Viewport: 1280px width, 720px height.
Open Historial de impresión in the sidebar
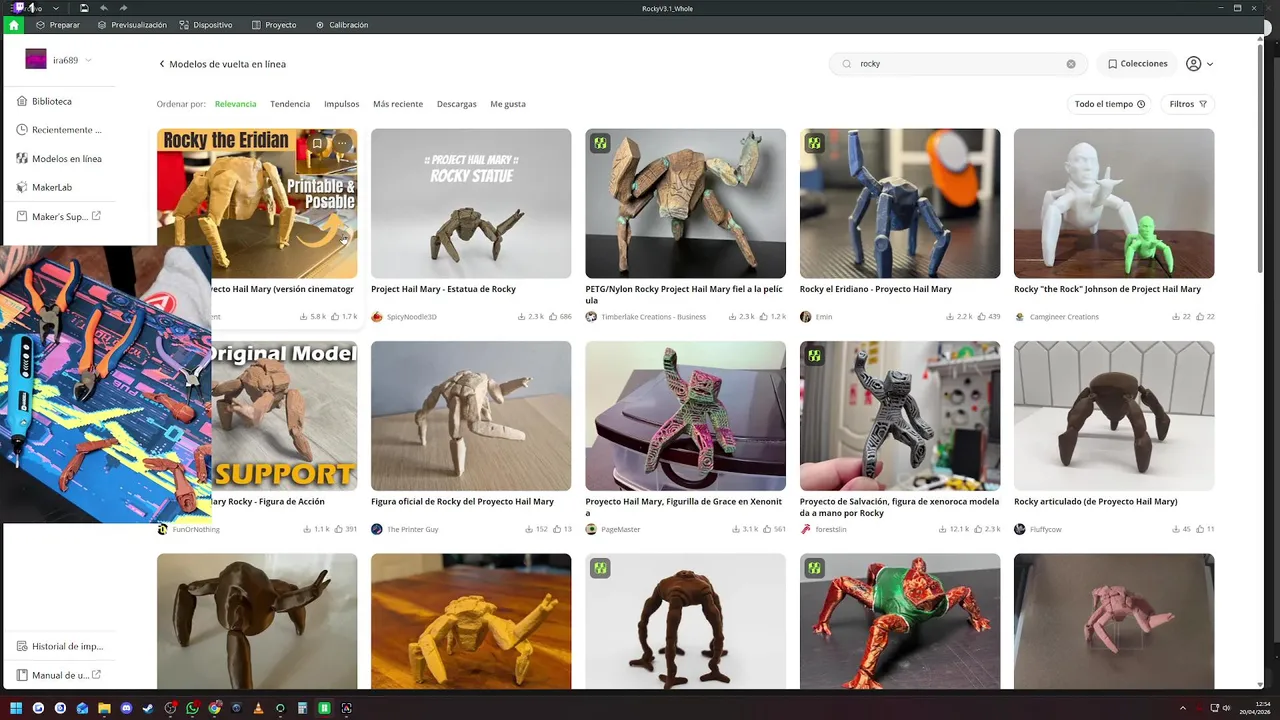tap(60, 646)
